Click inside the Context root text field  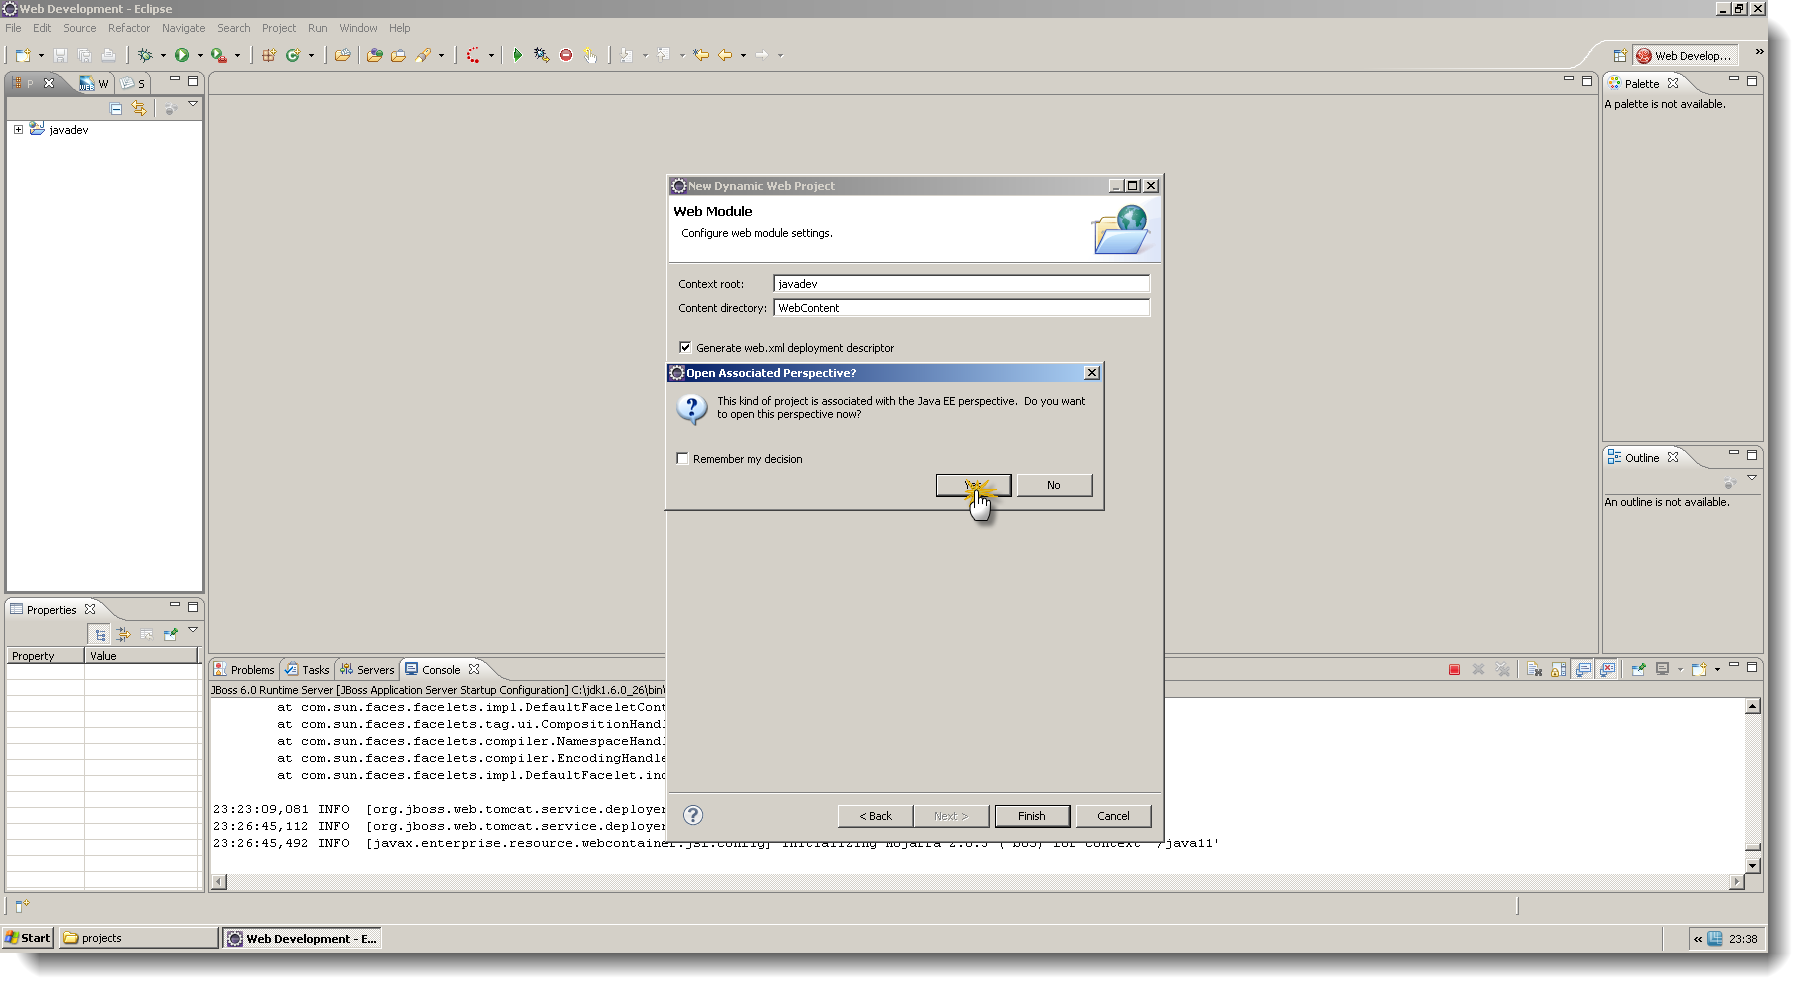pos(960,283)
